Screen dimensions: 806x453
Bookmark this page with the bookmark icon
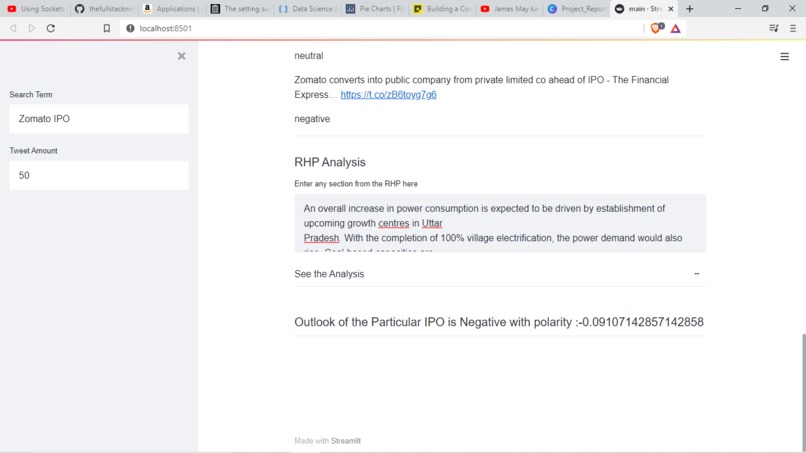click(106, 28)
